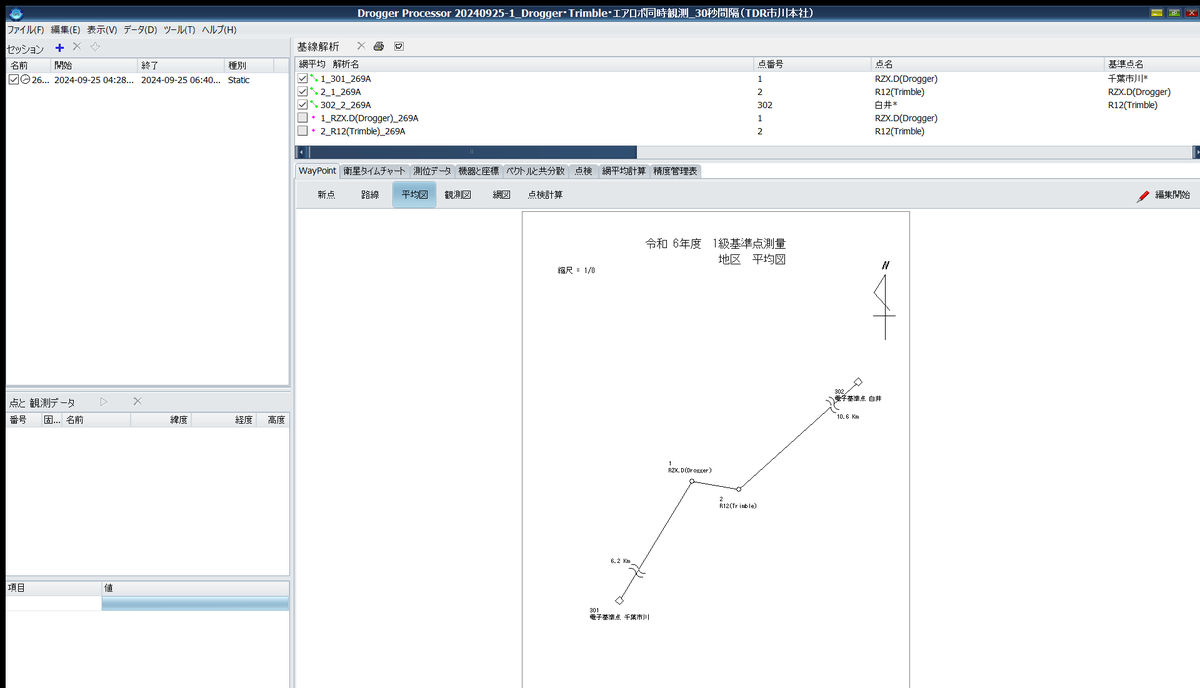Open the 編集(E) menu
The image size is (1200, 688).
click(66, 30)
